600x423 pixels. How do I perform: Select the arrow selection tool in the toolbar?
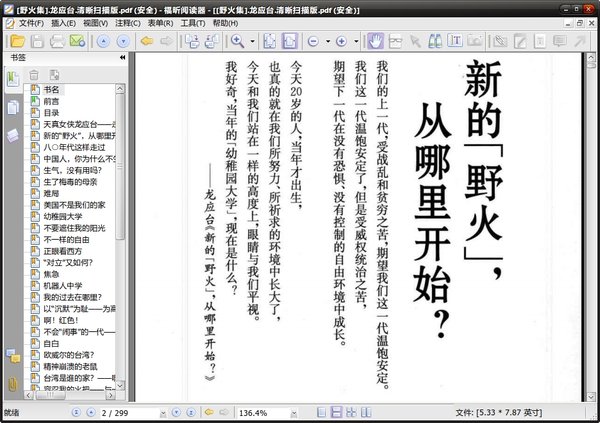[415, 41]
